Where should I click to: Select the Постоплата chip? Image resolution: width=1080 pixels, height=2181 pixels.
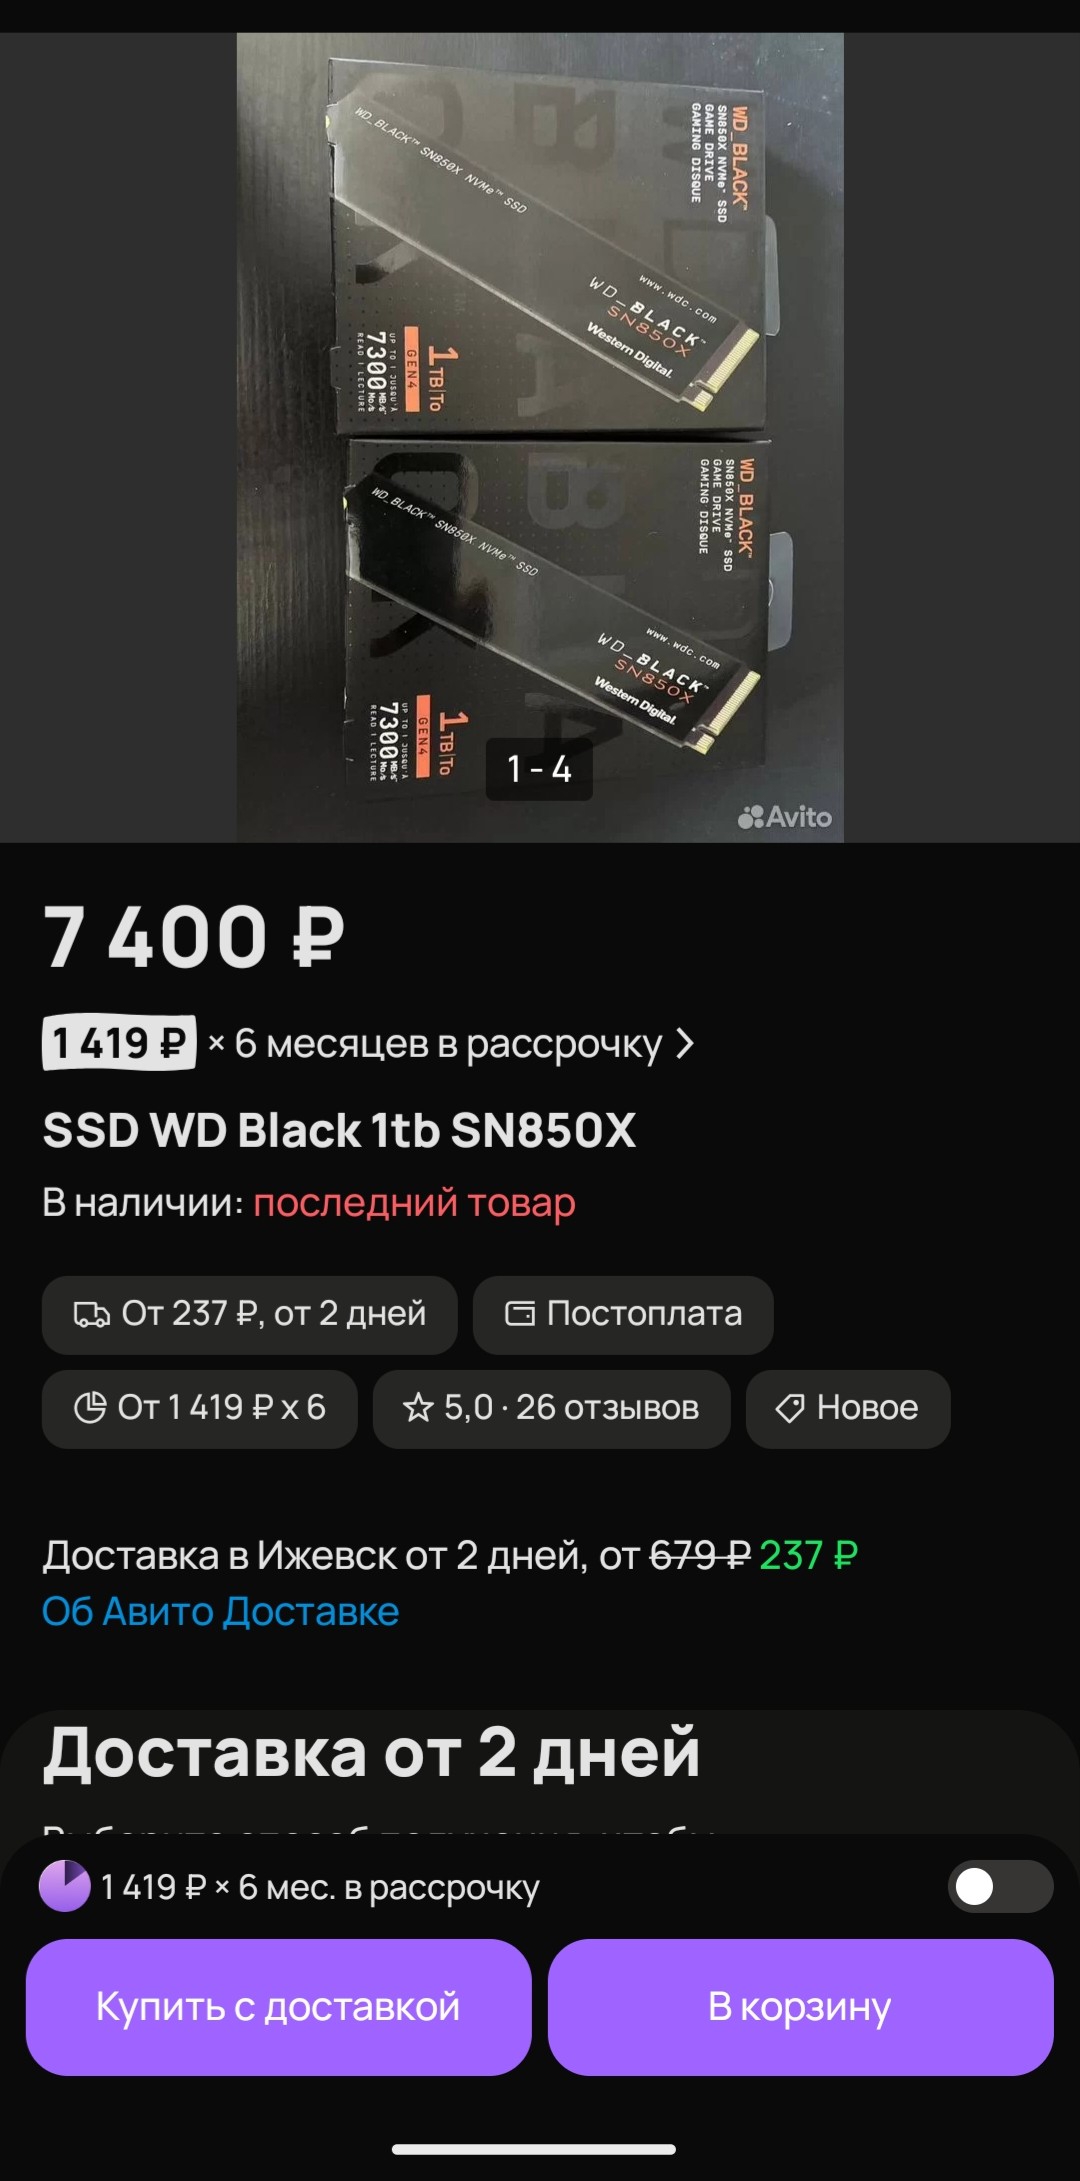tap(623, 1314)
